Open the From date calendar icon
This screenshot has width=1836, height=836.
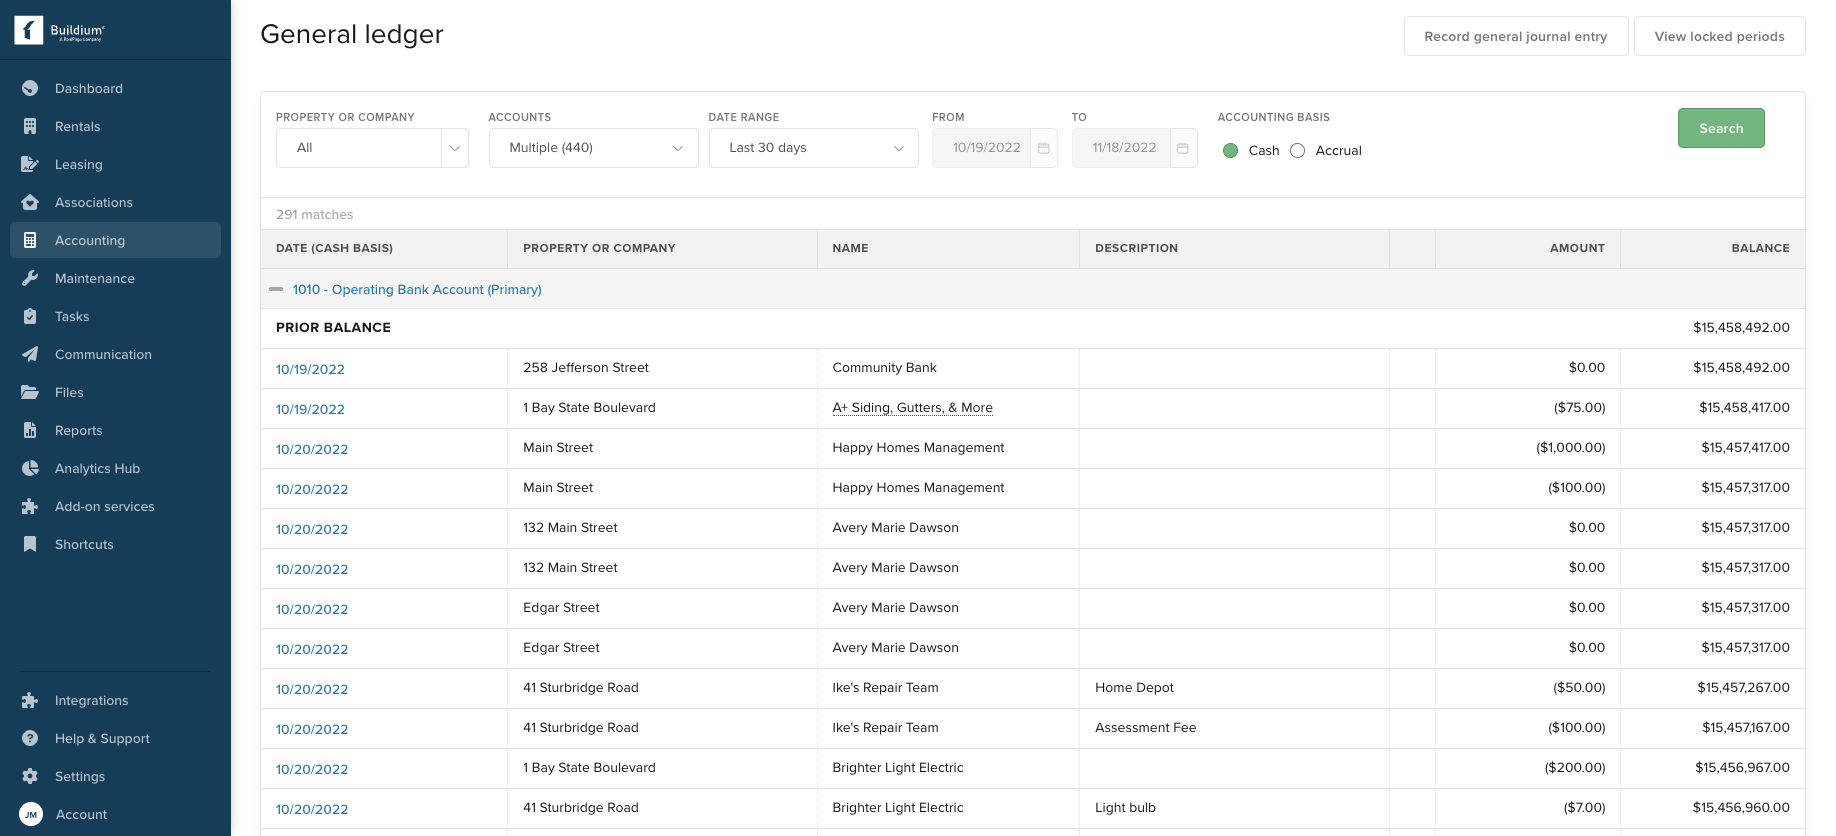pyautogui.click(x=1043, y=148)
